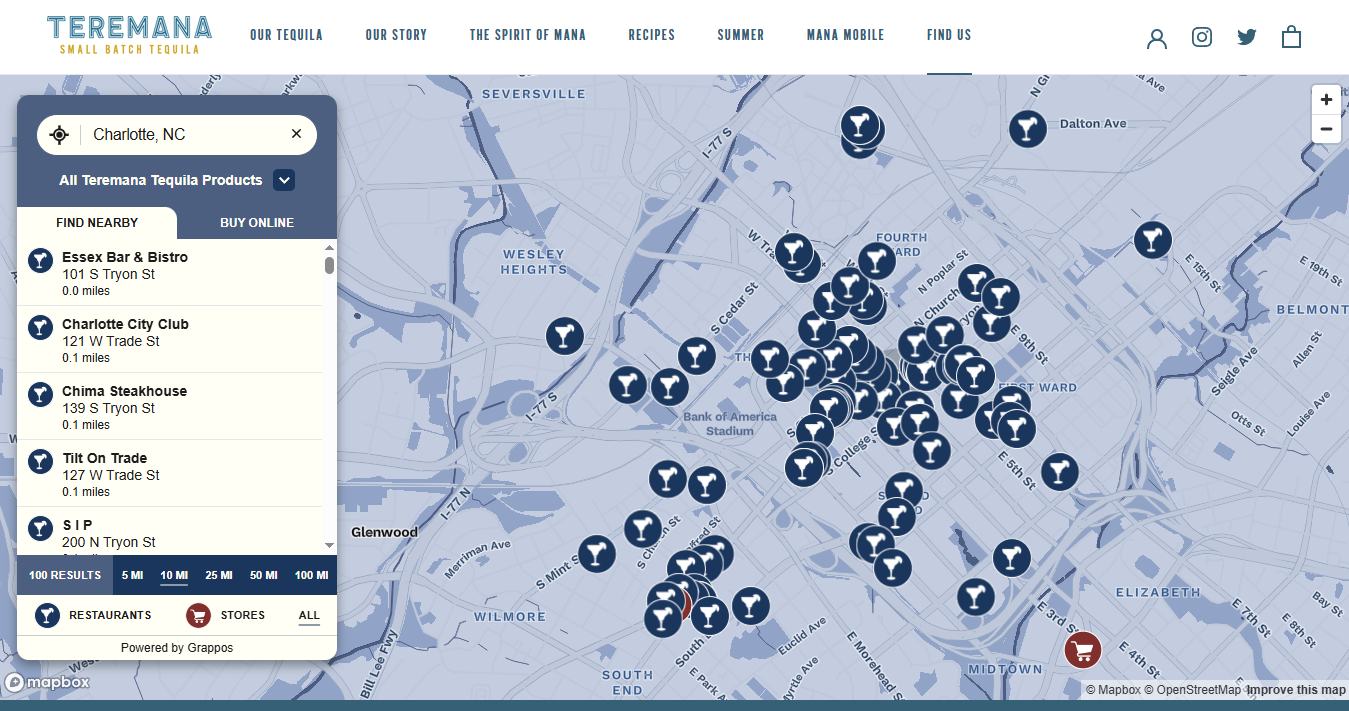Set search radius to 25 MI
1349x711 pixels.
click(x=219, y=575)
